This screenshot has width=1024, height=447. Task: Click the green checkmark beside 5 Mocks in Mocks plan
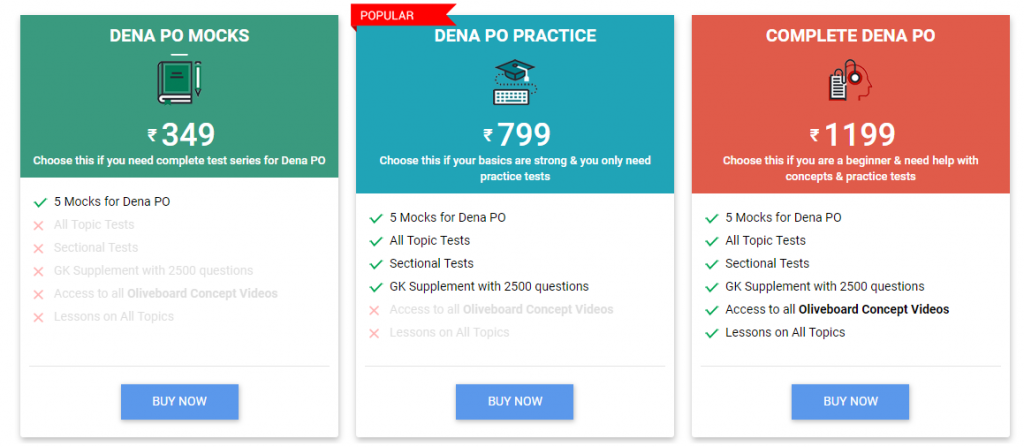click(39, 203)
